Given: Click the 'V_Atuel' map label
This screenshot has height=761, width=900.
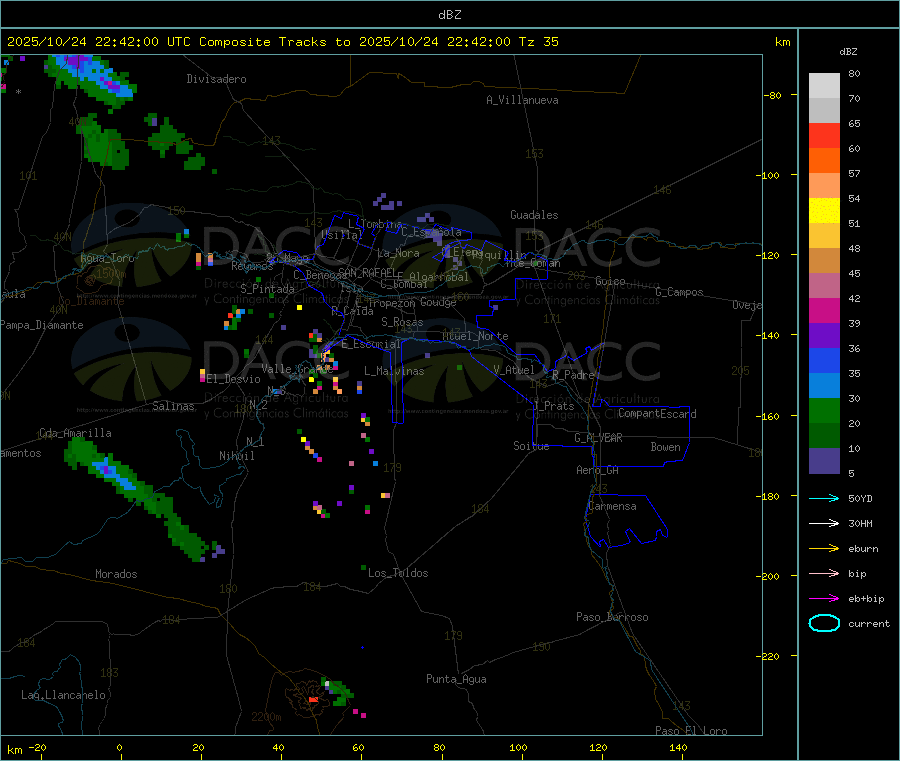Looking at the screenshot, I should pyautogui.click(x=514, y=370).
